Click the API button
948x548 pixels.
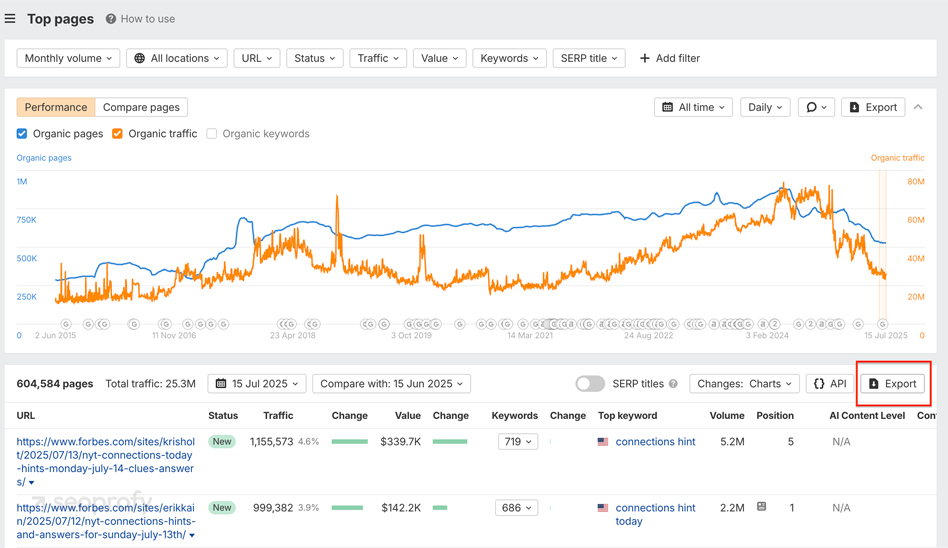830,383
